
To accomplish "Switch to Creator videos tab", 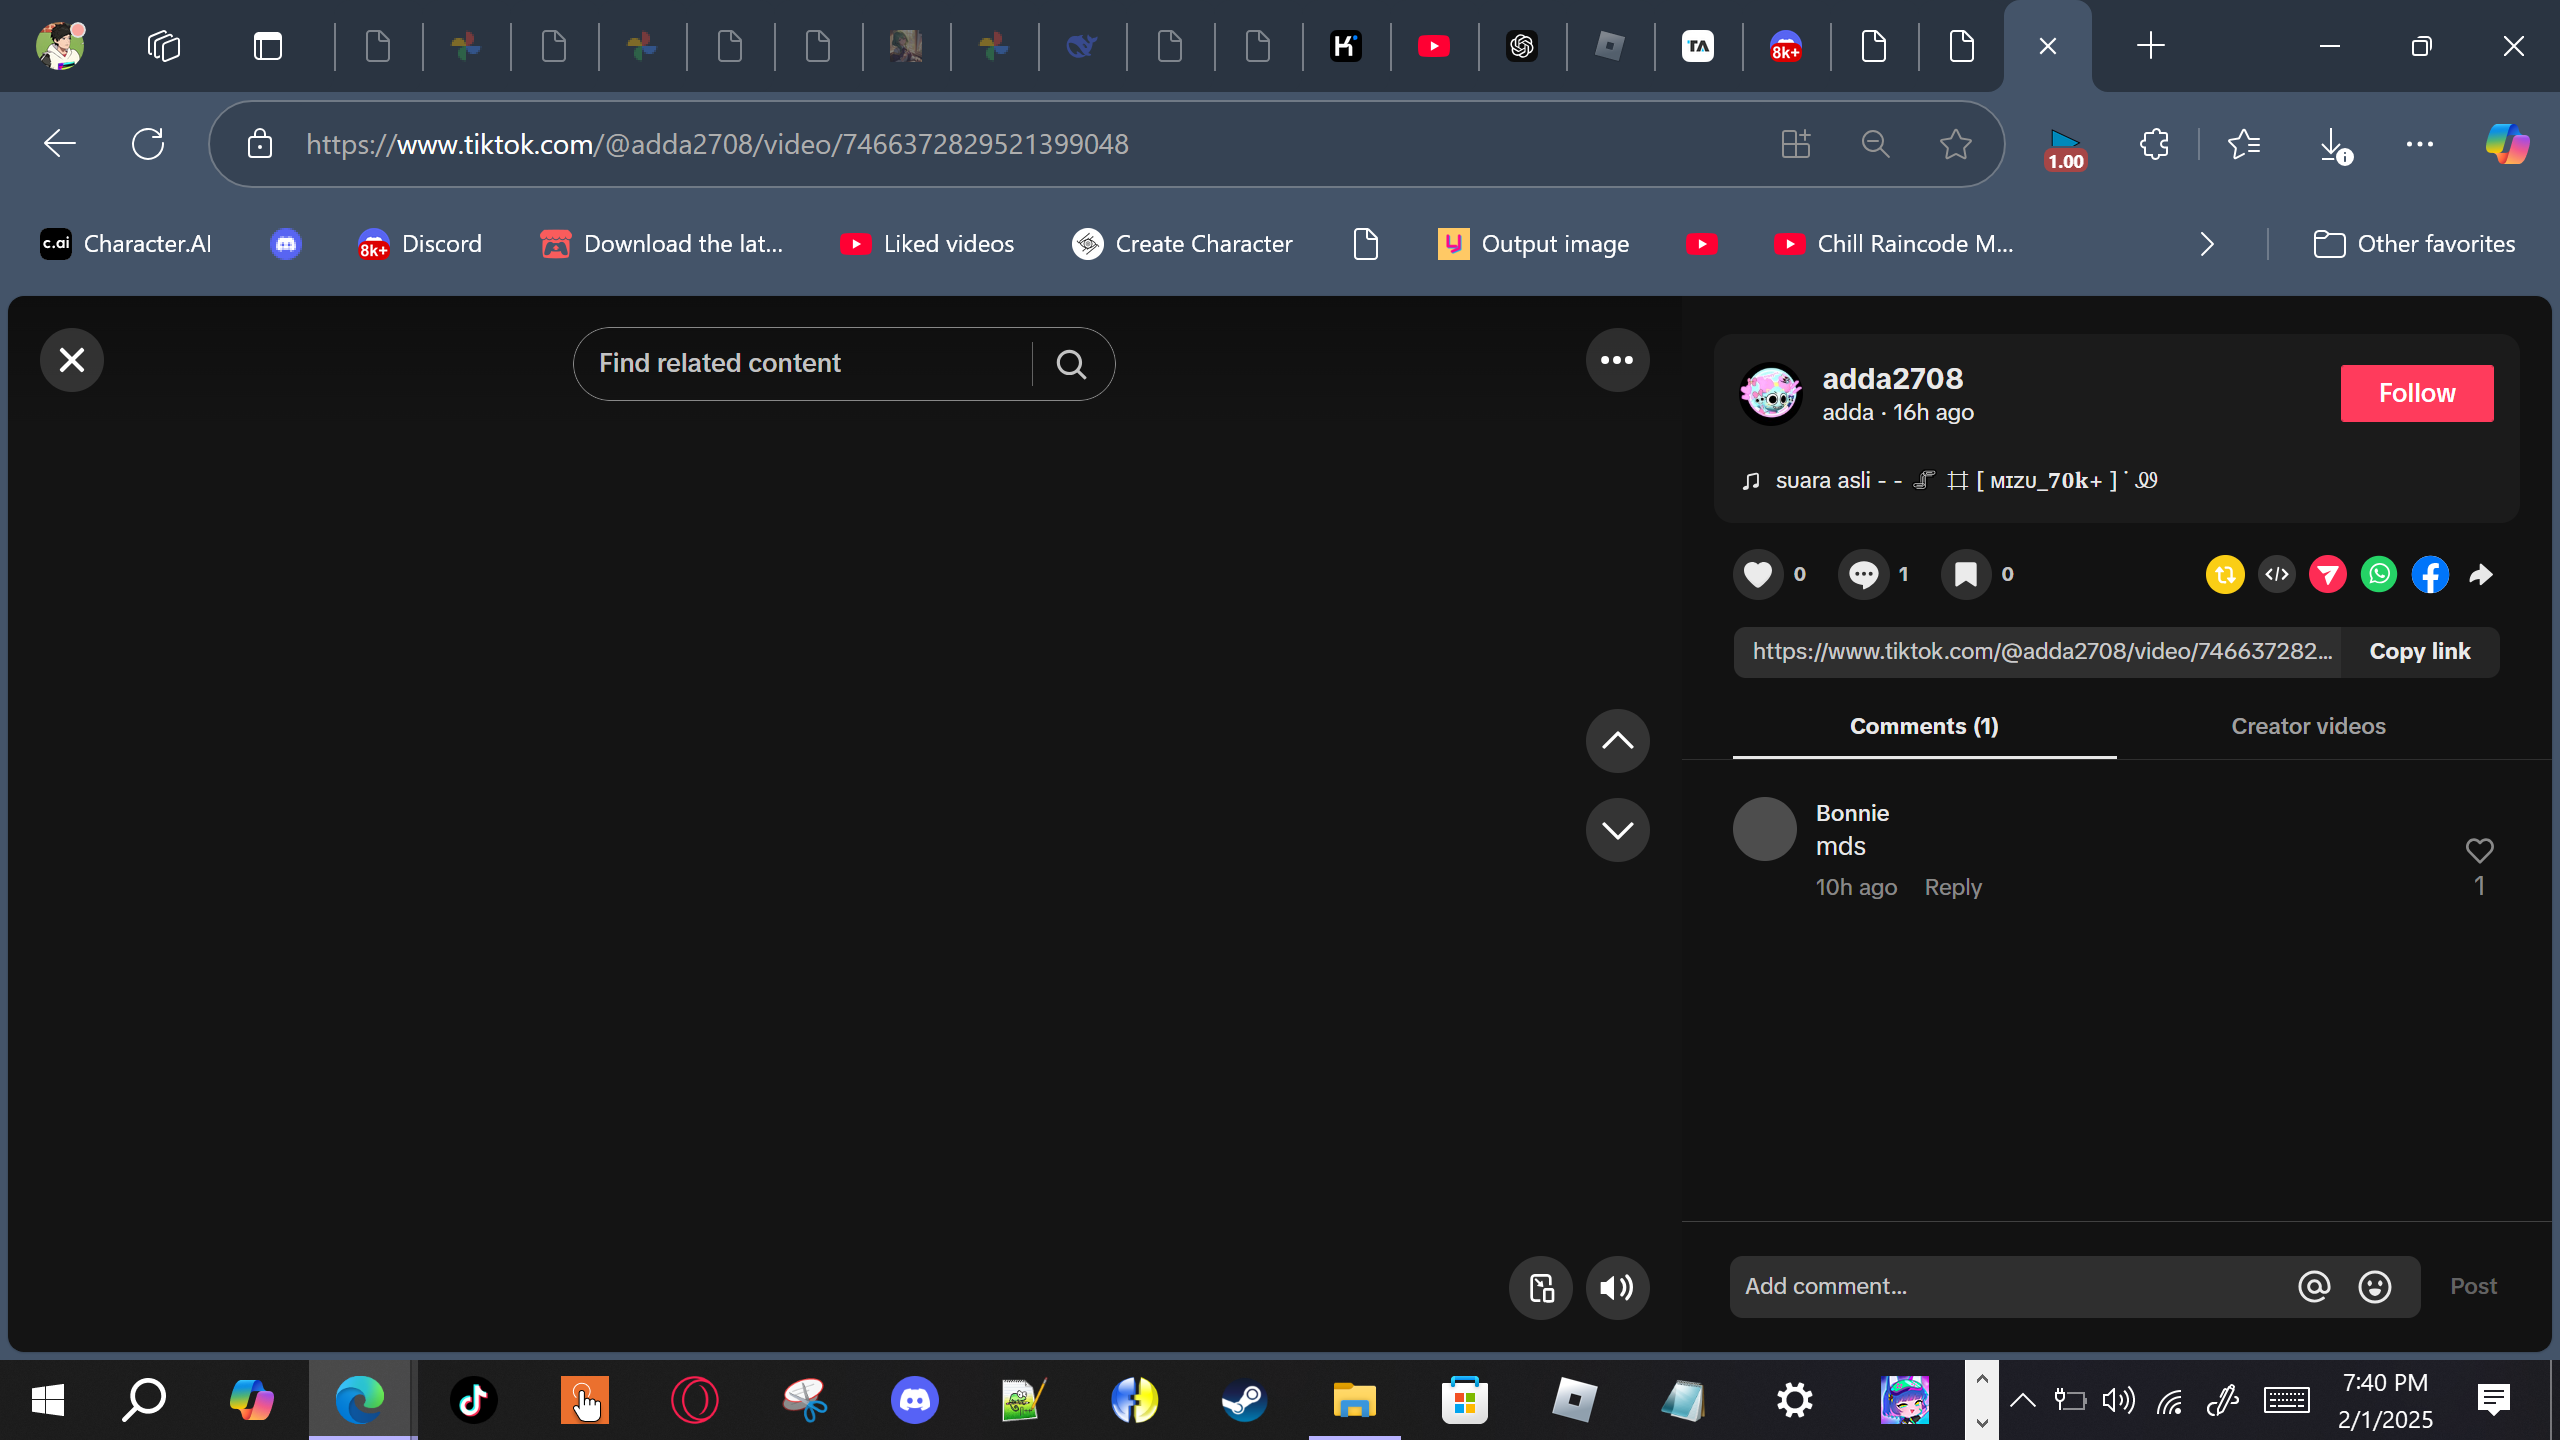I will click(x=2308, y=726).
